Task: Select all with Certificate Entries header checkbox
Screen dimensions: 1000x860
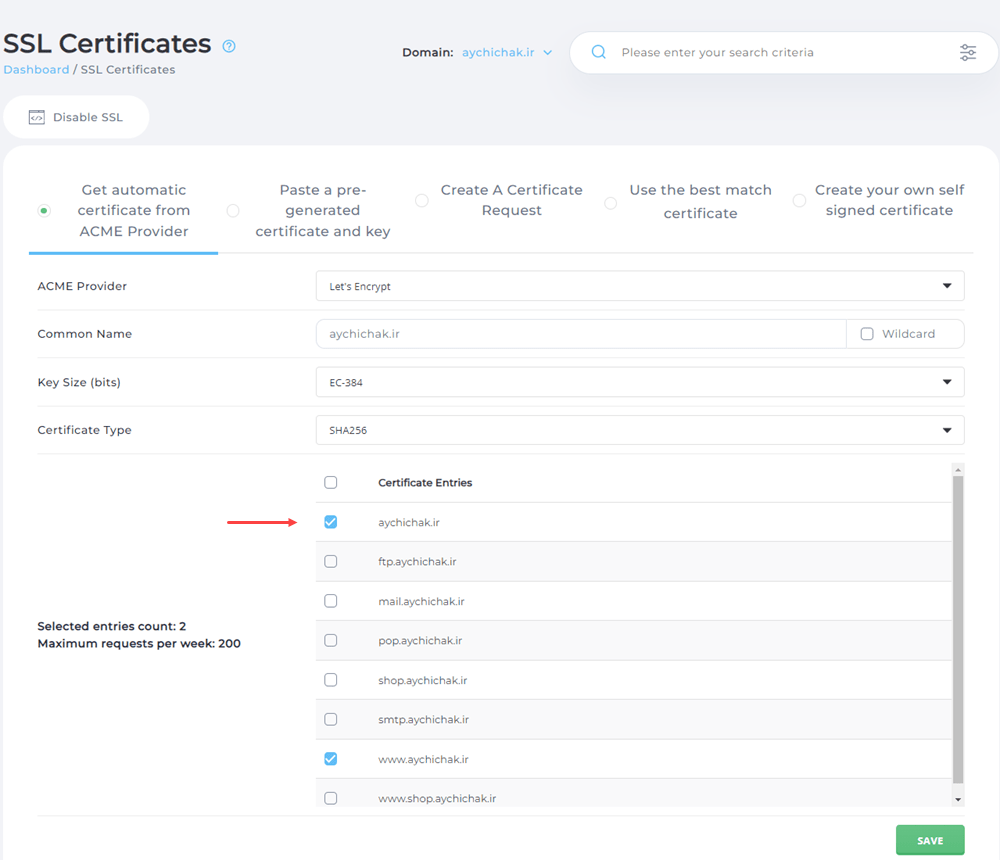Action: (x=331, y=482)
